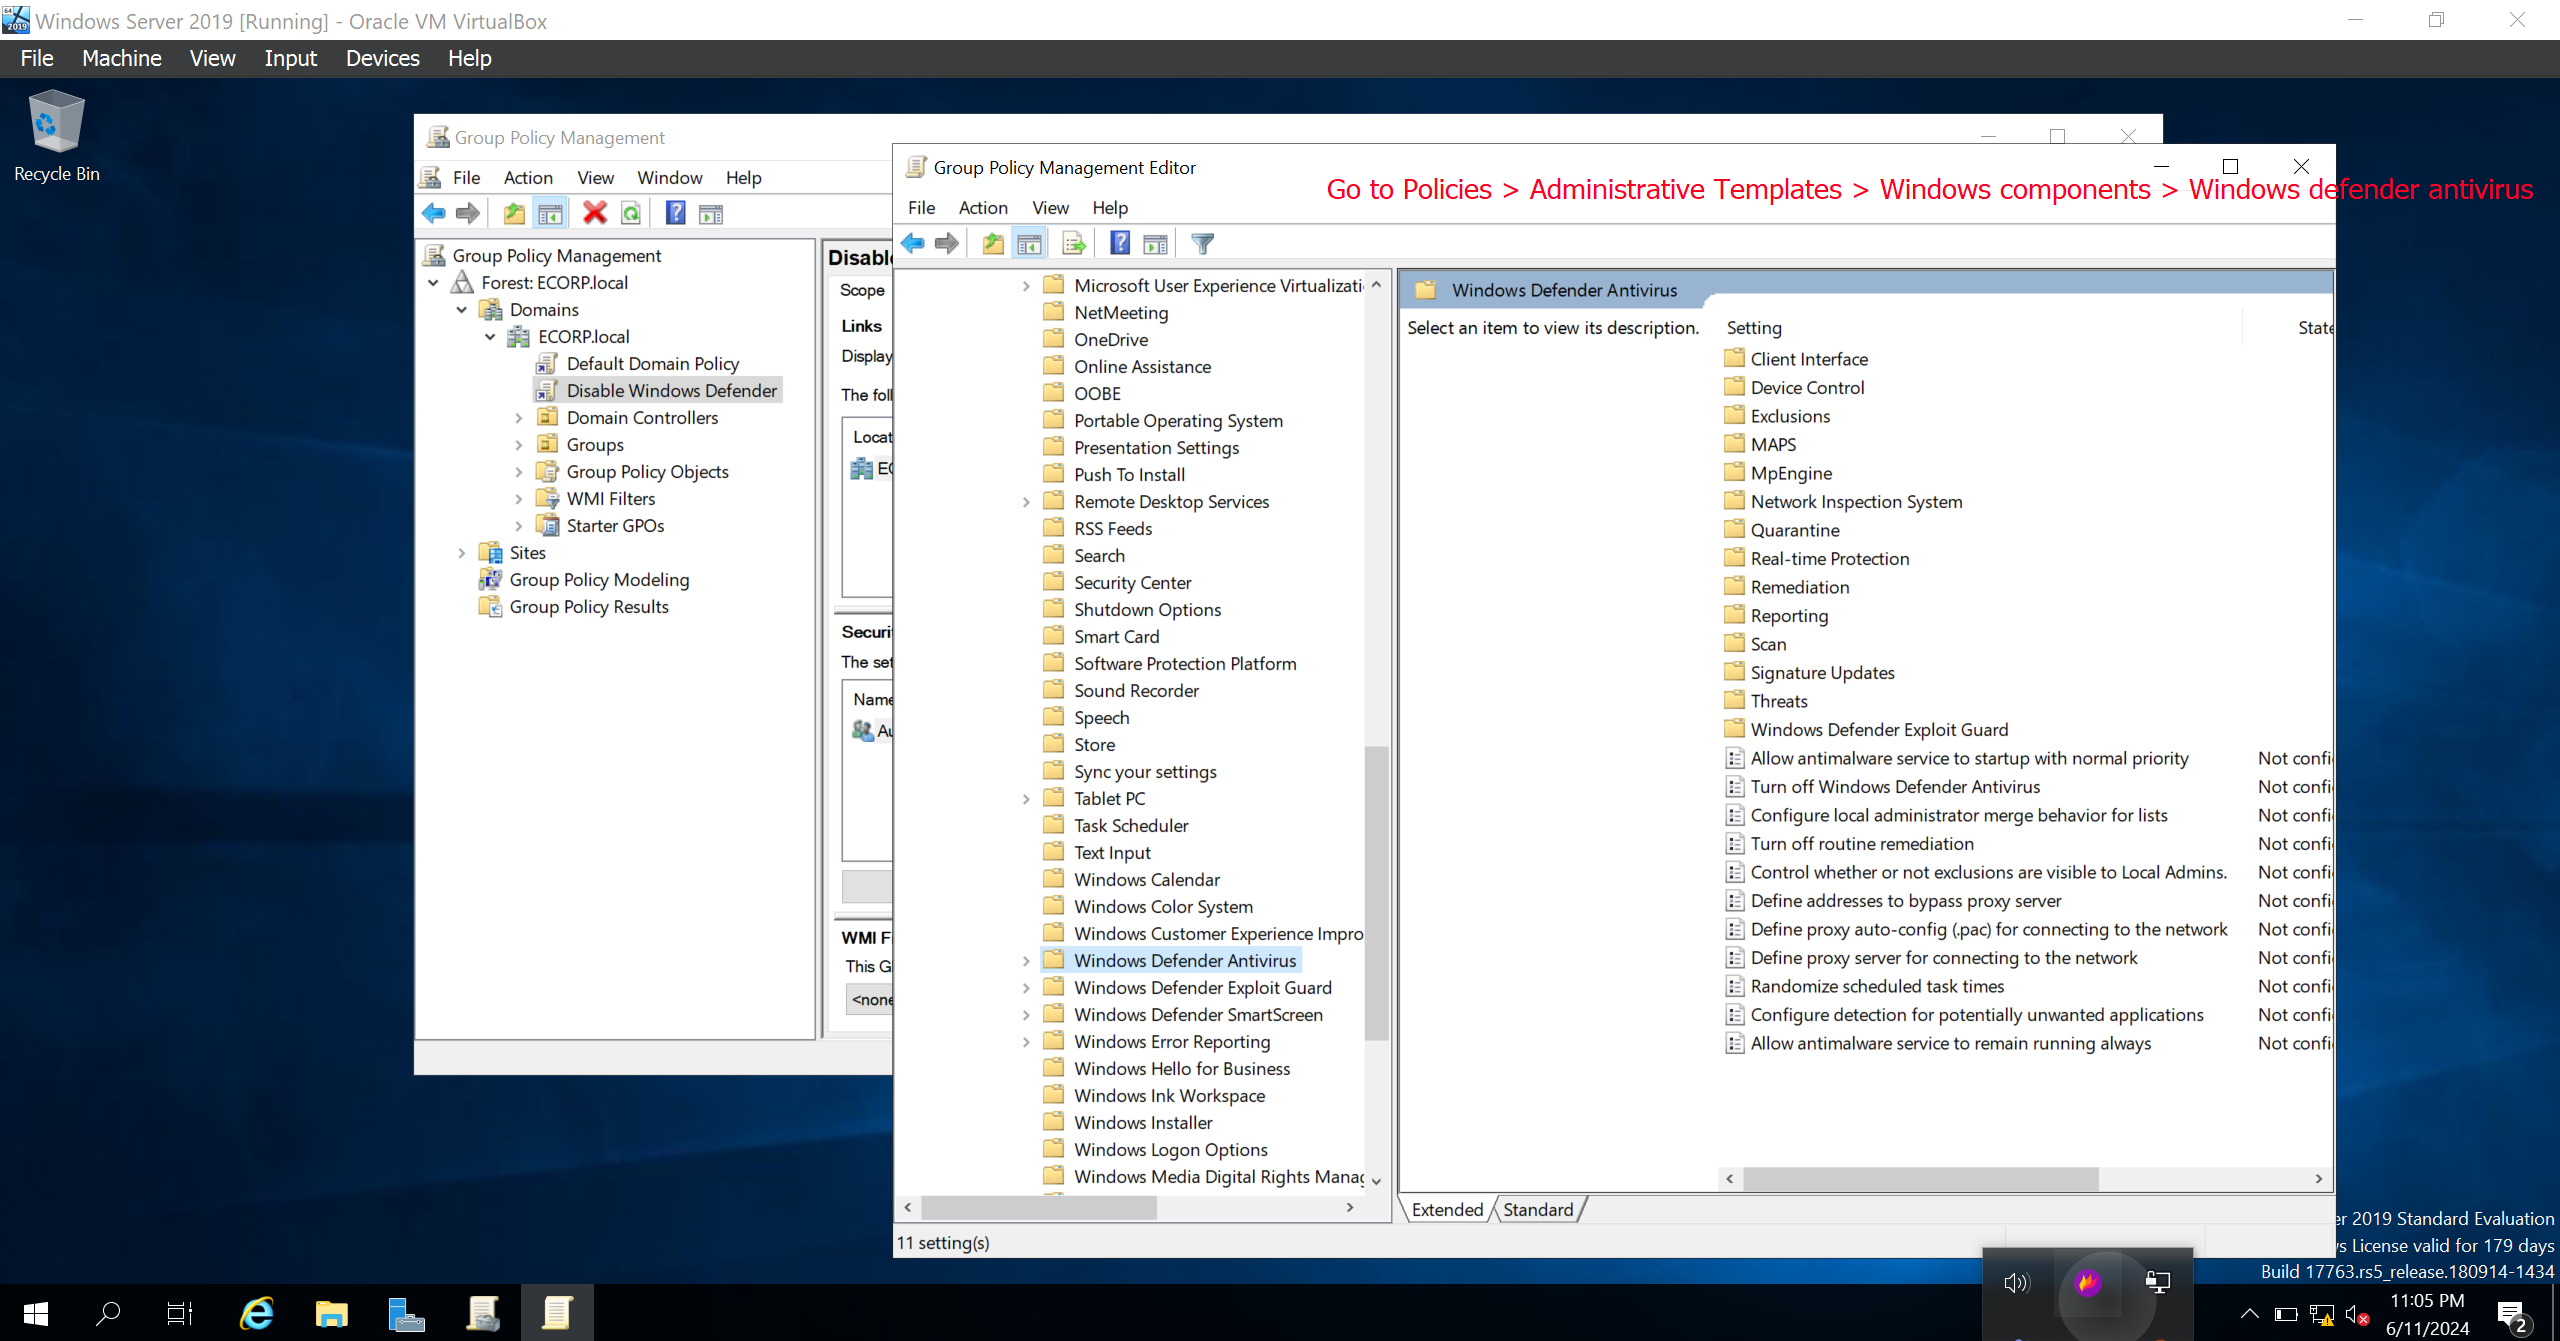The width and height of the screenshot is (2560, 1341).
Task: Open View menu in Group Policy Management Editor
Action: click(1050, 207)
